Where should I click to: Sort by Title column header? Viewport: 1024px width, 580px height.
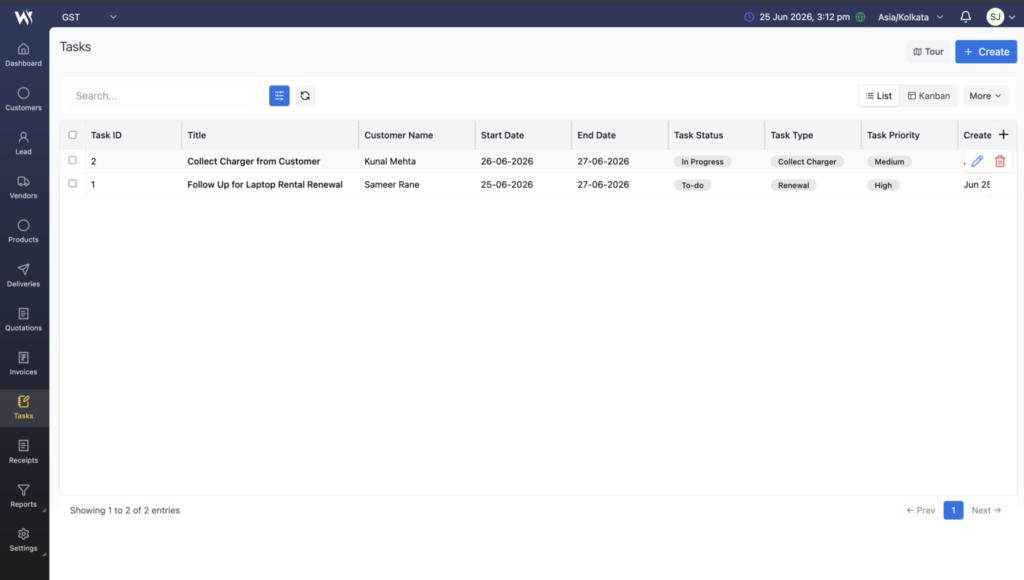pos(197,135)
